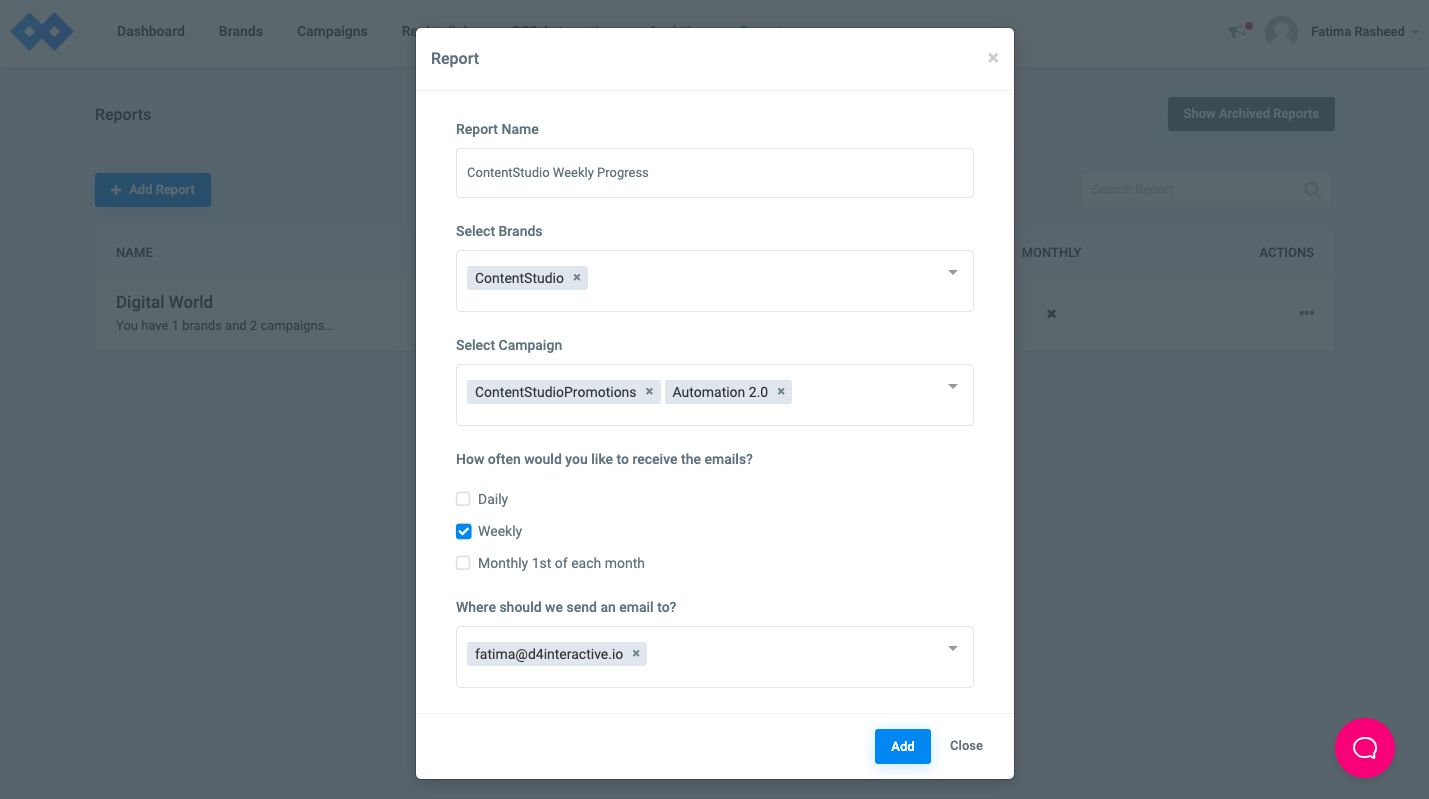Viewport: 1429px width, 799px height.
Task: Close the Report dialog with the X icon
Action: coord(993,58)
